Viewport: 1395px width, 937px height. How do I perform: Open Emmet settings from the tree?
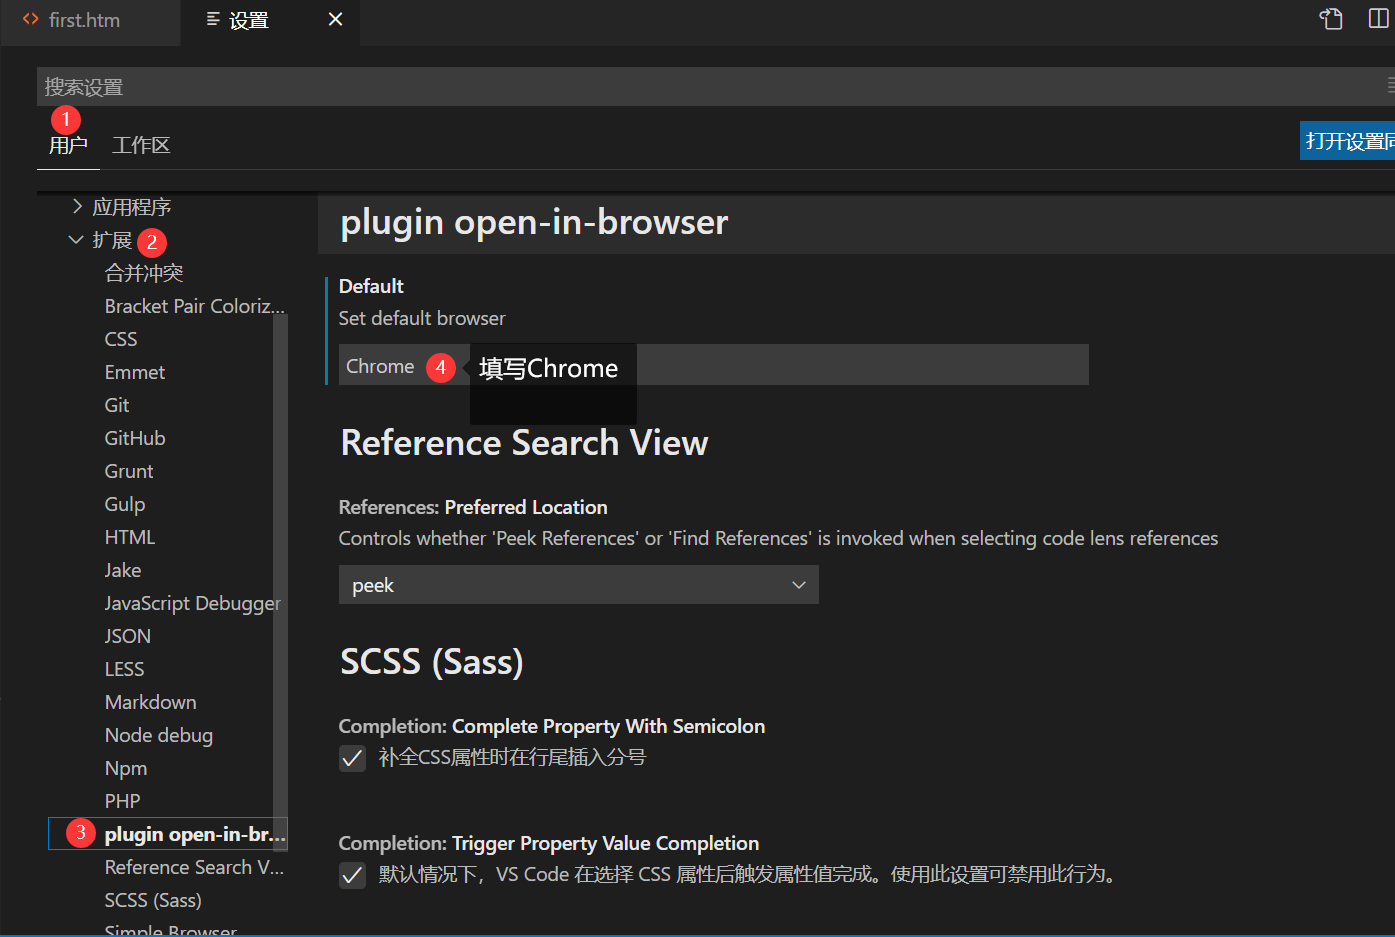[135, 371]
